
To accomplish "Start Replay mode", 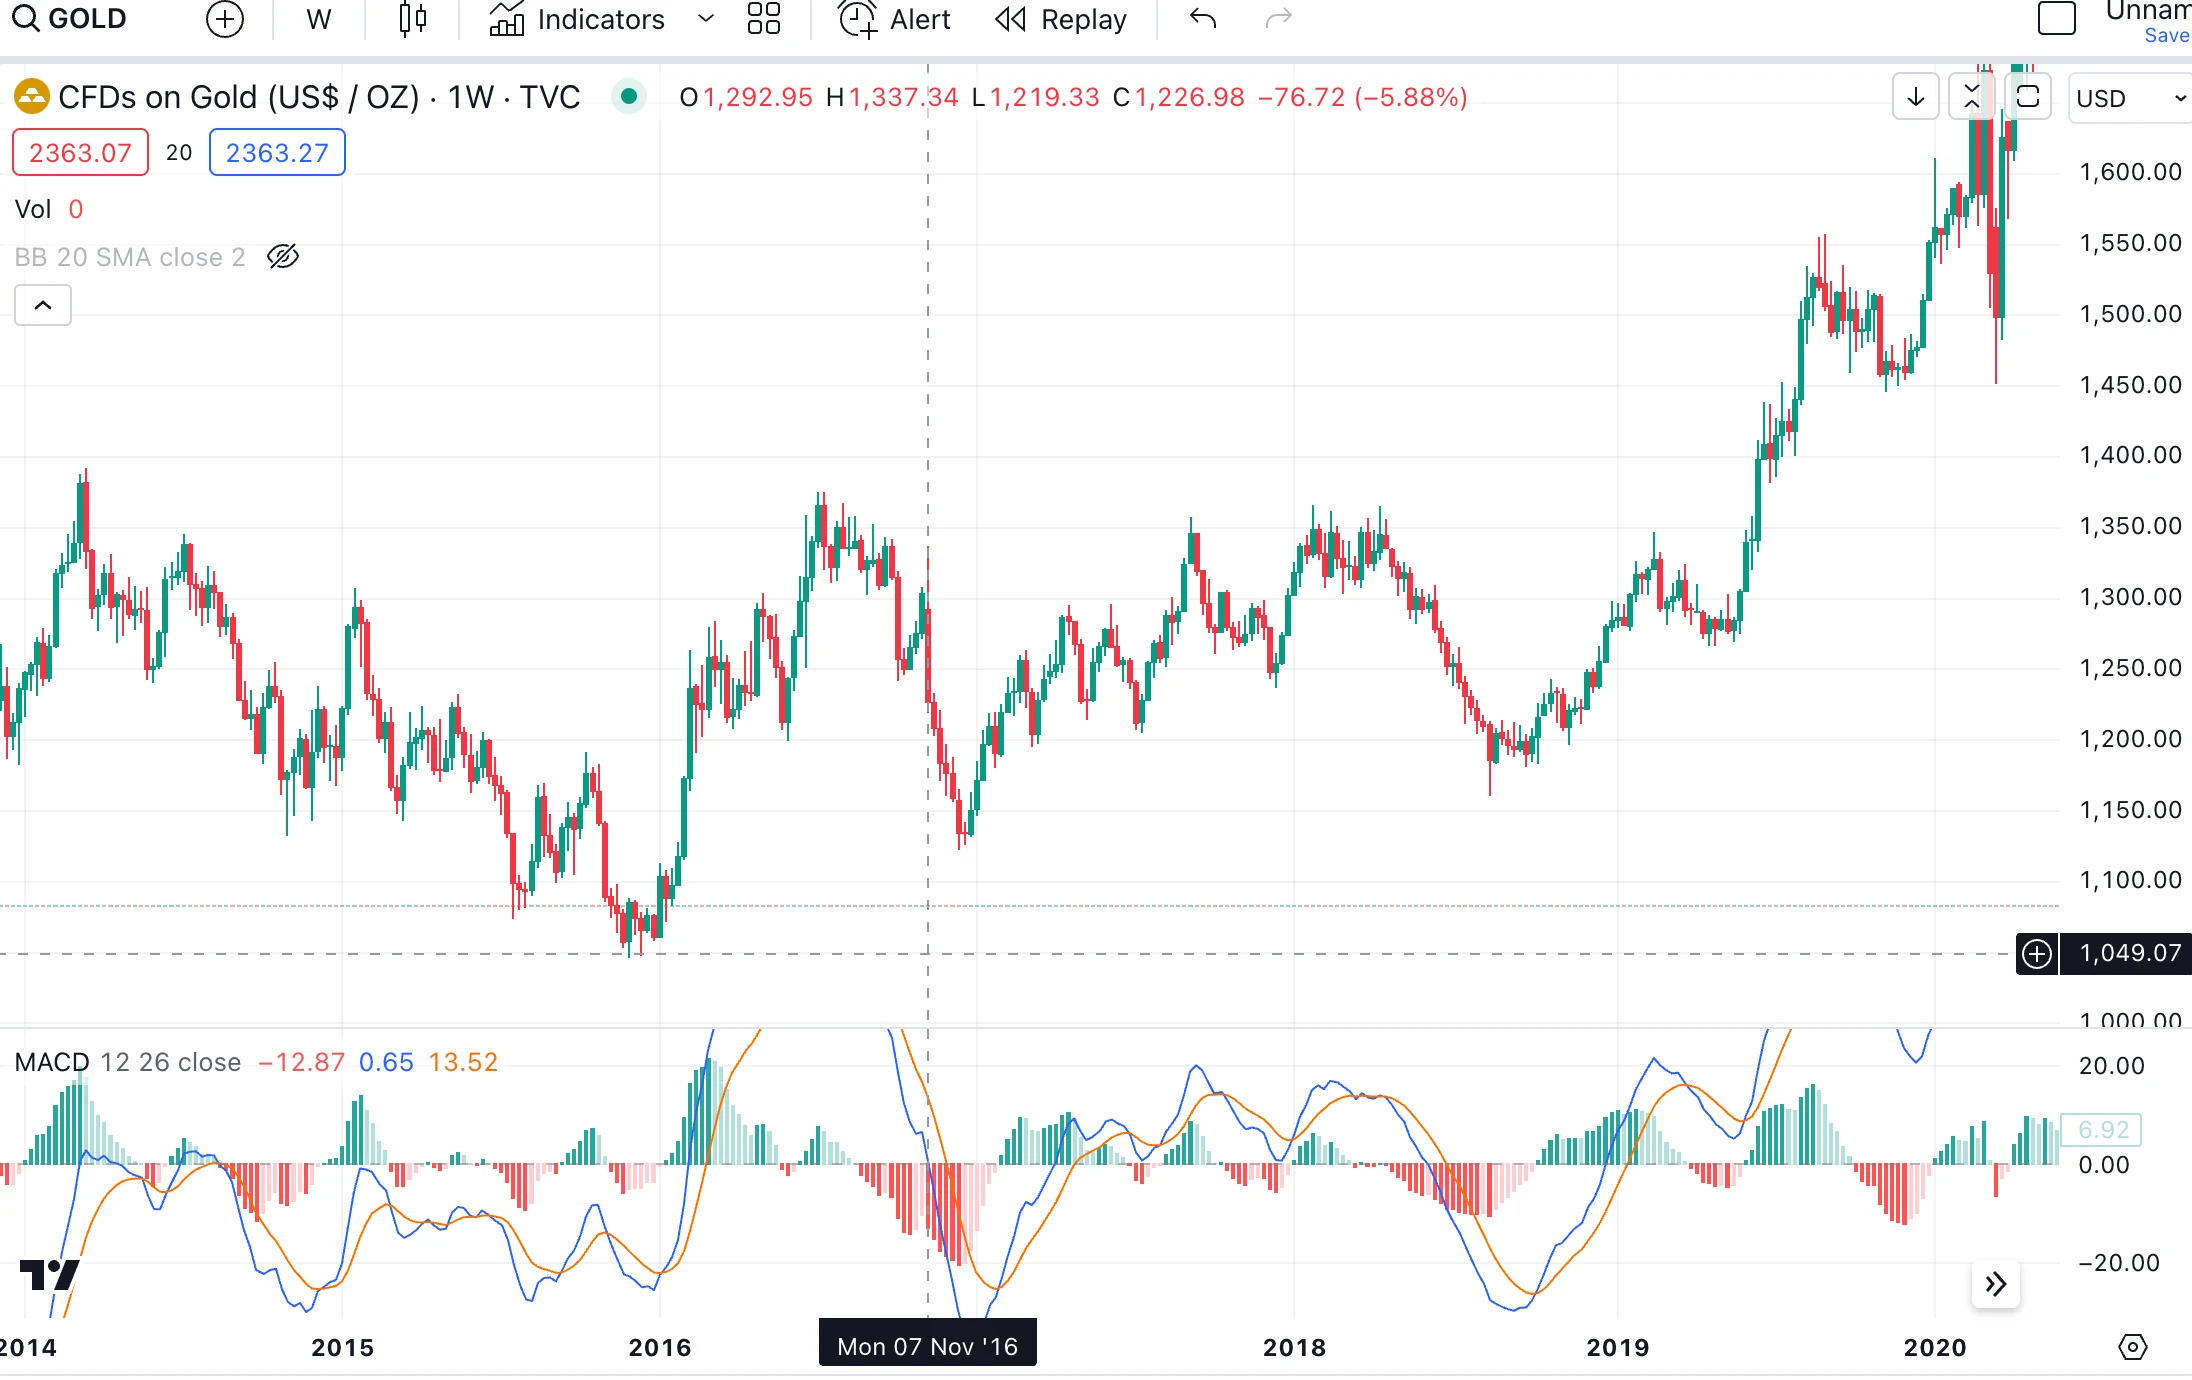I will [1062, 19].
